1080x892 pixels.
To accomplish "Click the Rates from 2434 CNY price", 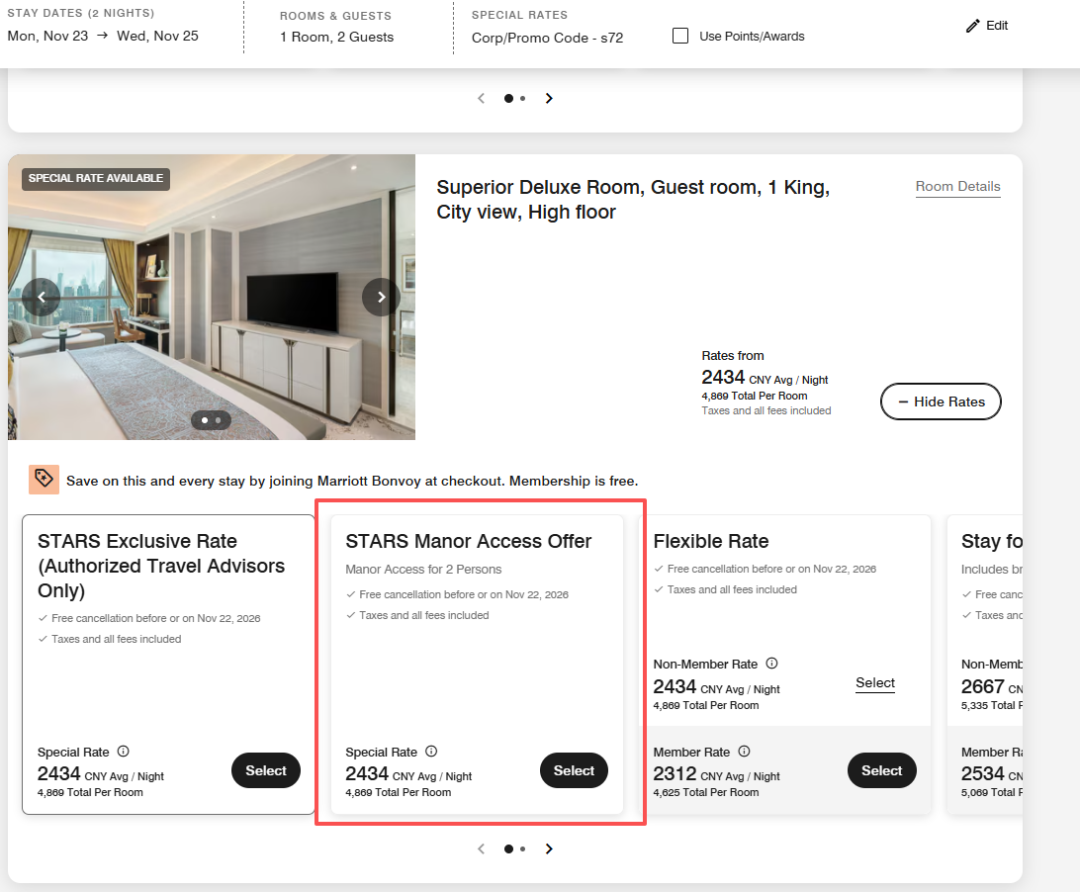I will 765,377.
